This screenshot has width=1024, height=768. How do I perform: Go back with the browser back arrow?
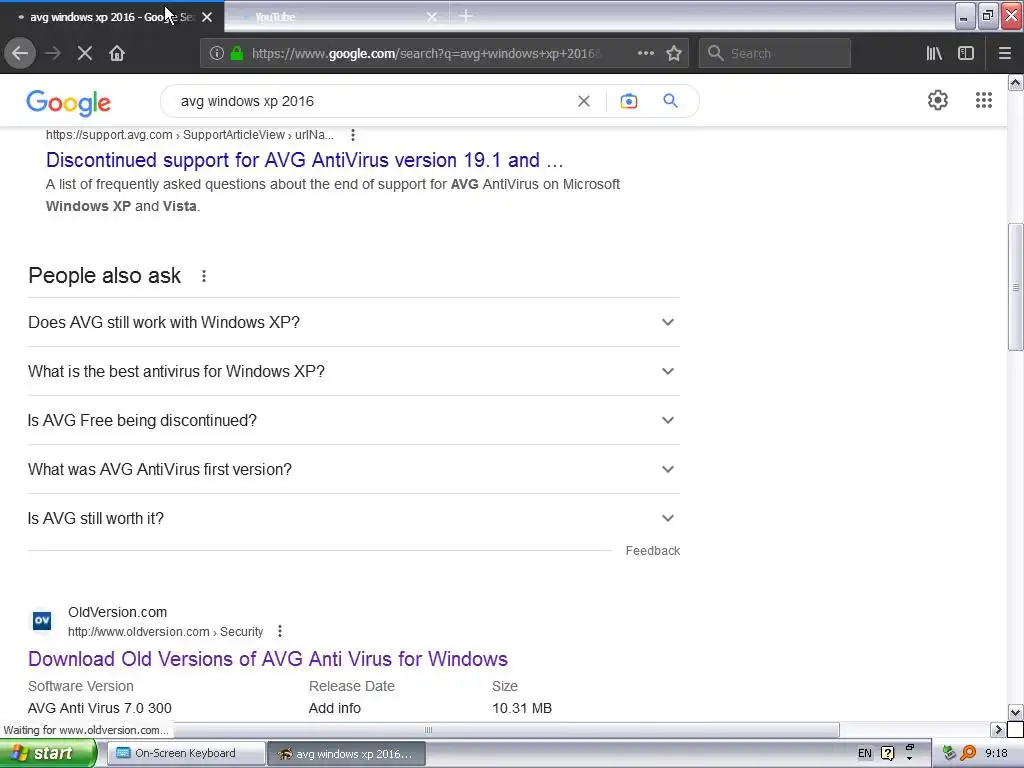point(20,53)
